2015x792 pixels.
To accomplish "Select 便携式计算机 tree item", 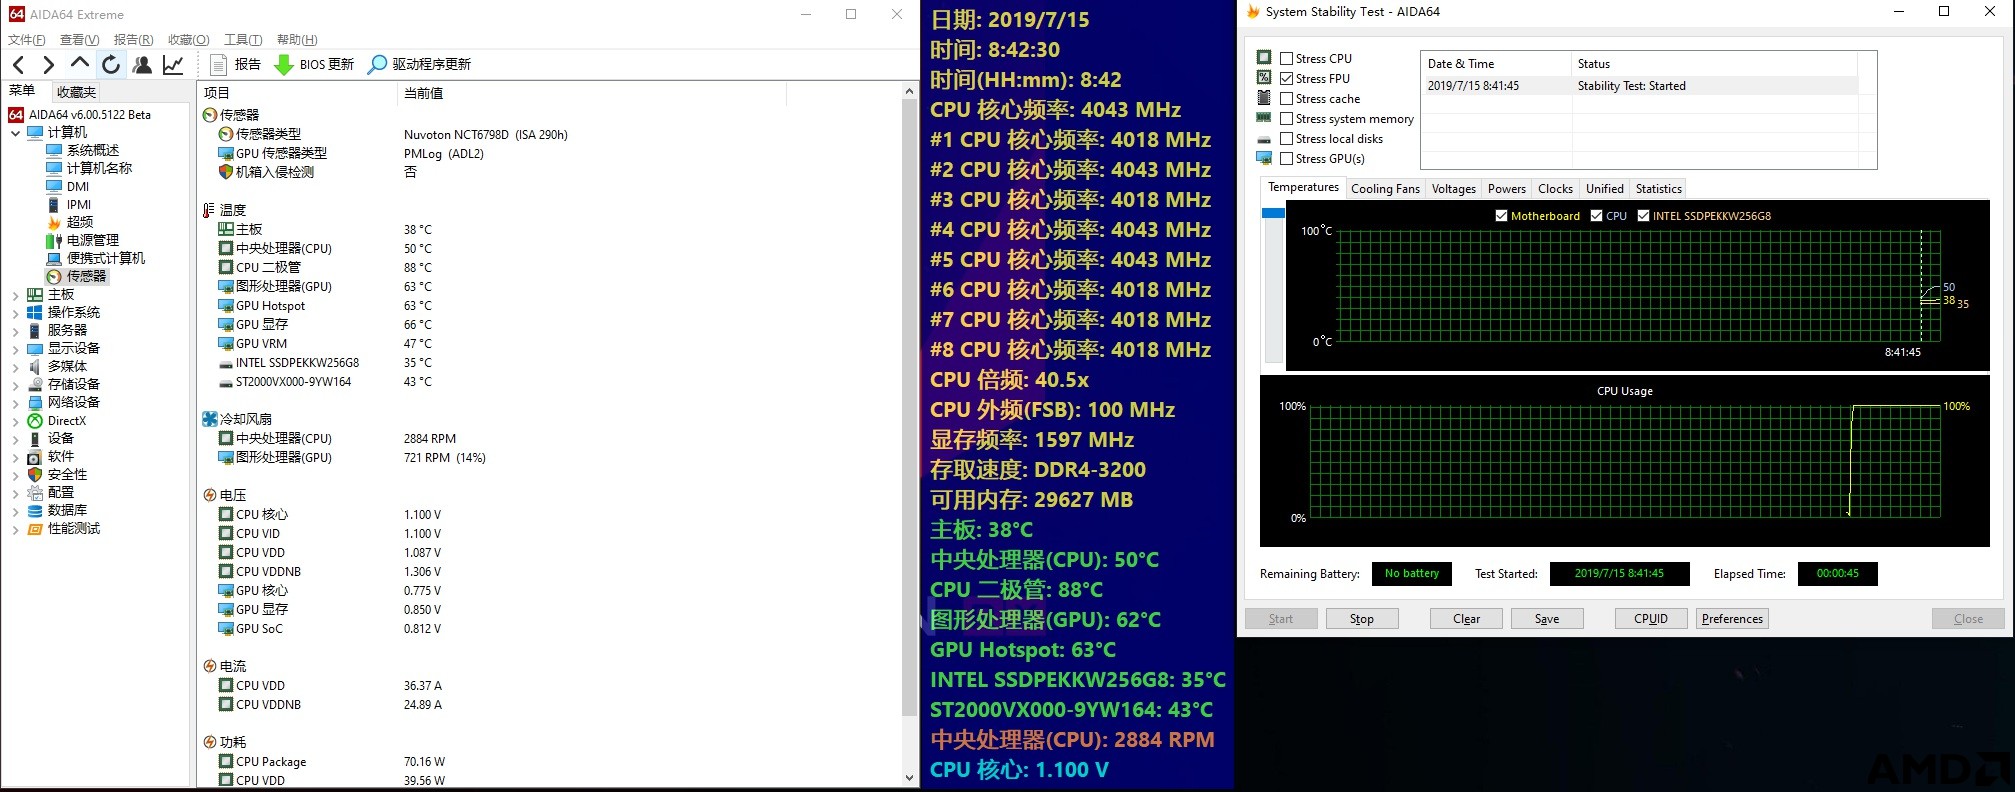I will [x=96, y=258].
